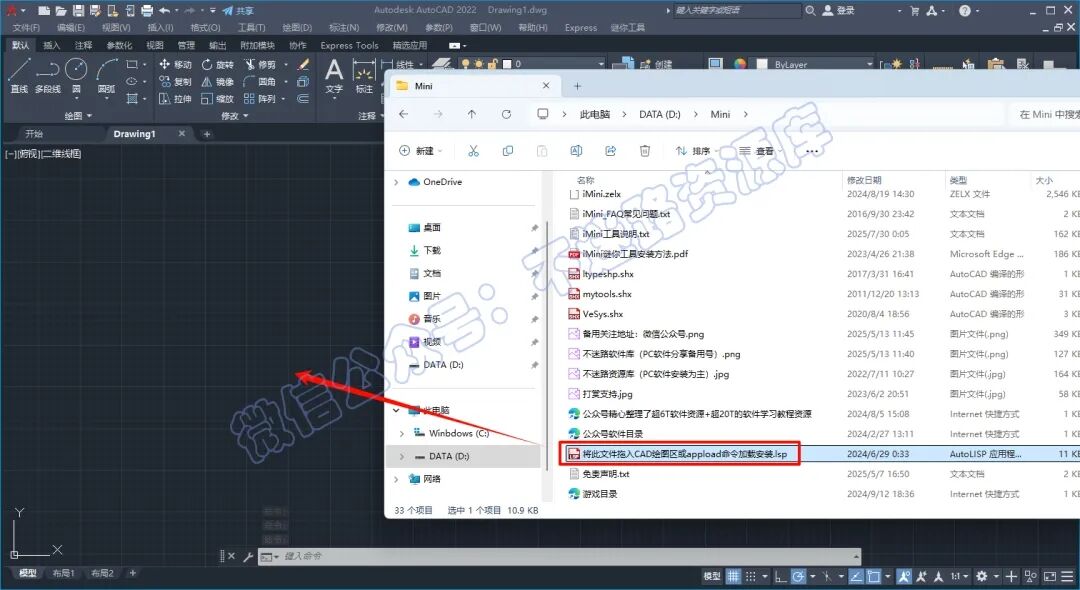The height and width of the screenshot is (590, 1080).
Task: Click the Plot (print) icon
Action: point(147,10)
